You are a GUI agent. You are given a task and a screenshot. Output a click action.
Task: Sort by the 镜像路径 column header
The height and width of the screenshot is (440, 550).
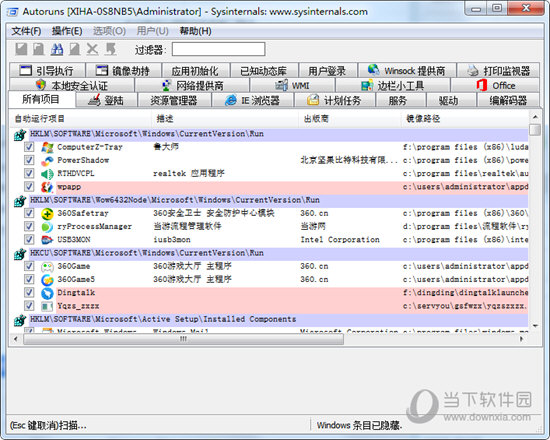point(465,119)
